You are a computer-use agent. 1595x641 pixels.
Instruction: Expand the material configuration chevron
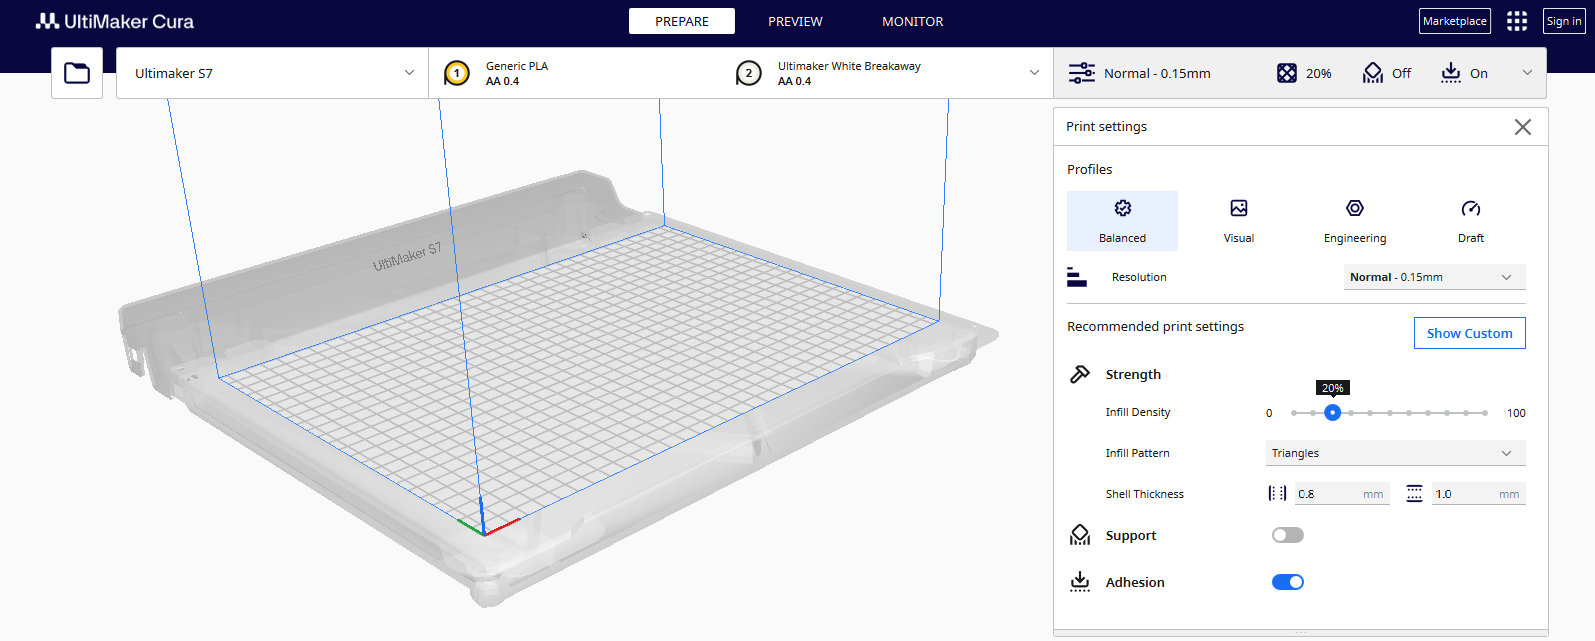tap(1034, 73)
